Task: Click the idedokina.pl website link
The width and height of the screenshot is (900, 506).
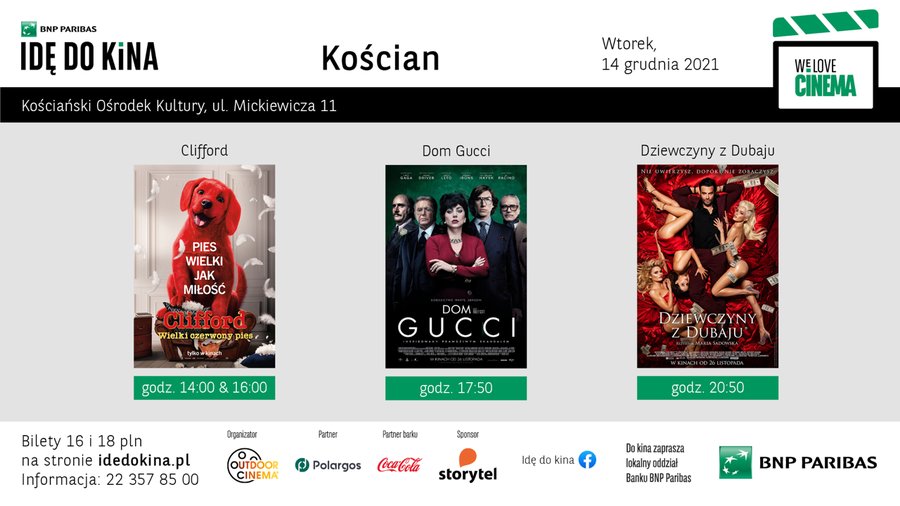Action: [x=144, y=461]
